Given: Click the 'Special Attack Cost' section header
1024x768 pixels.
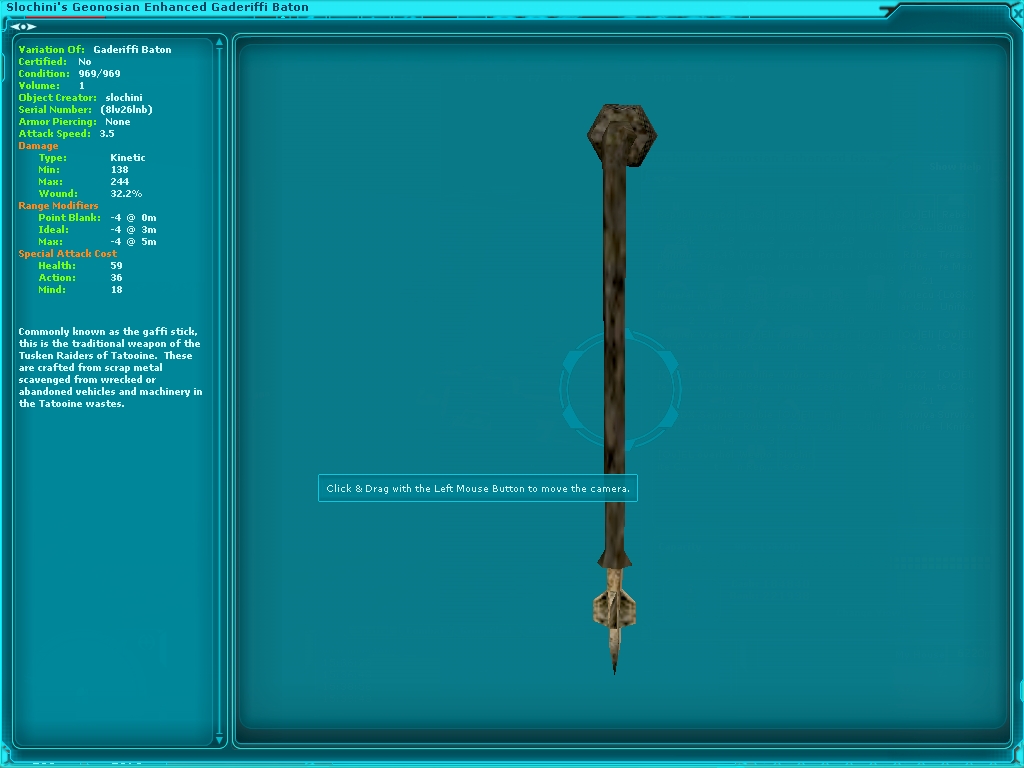Looking at the screenshot, I should point(68,254).
